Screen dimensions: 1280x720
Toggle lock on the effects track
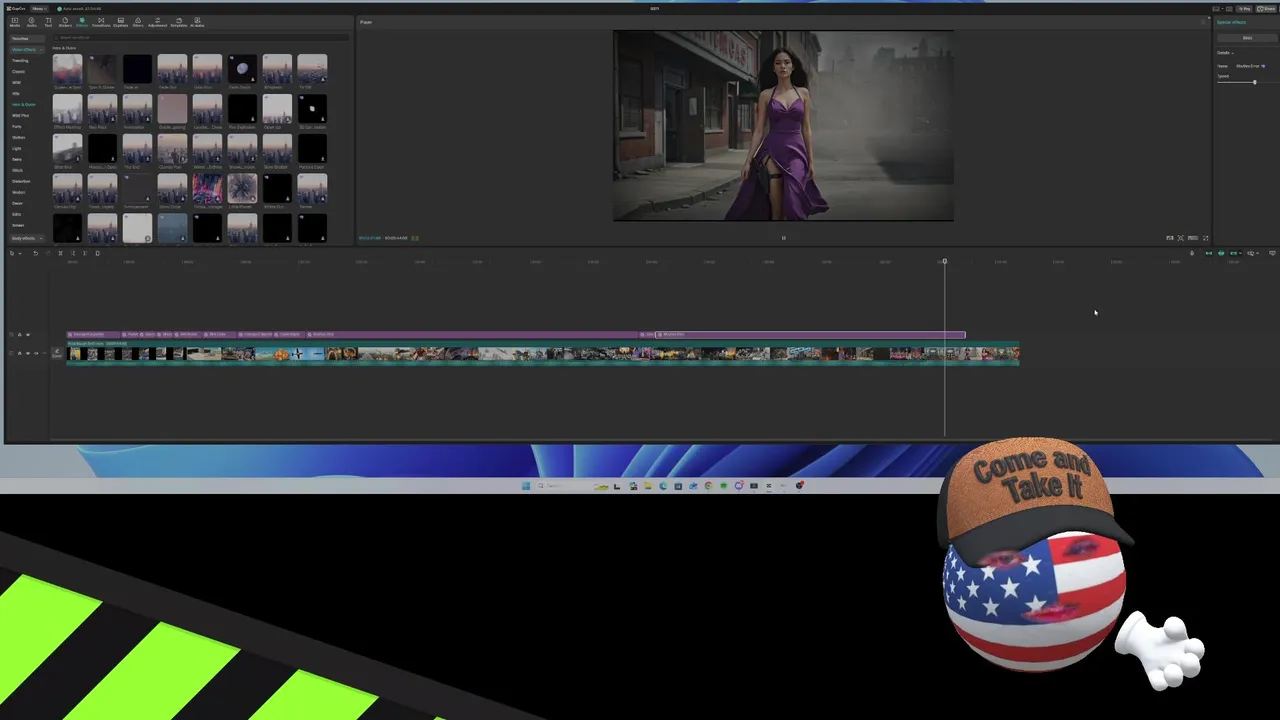tap(19, 335)
